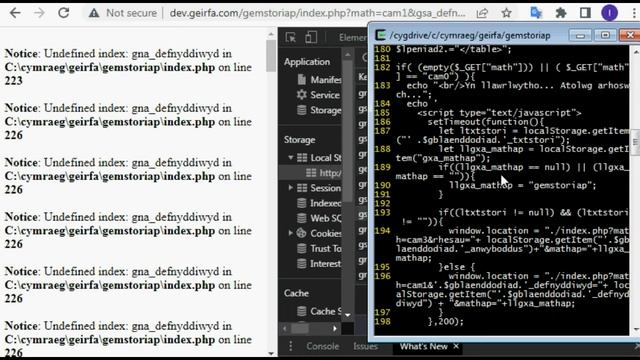The width and height of the screenshot is (640, 360).
Task: Close the cygdrive terminal window
Action: 629,36
